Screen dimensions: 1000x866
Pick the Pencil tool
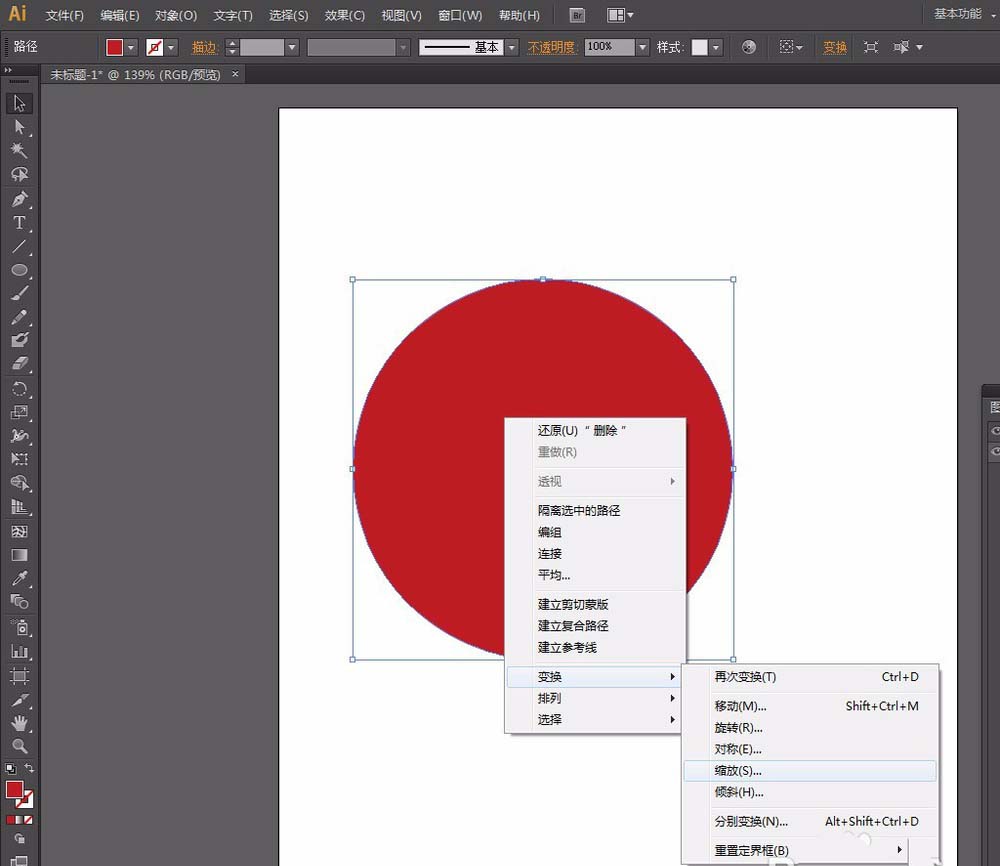click(19, 317)
